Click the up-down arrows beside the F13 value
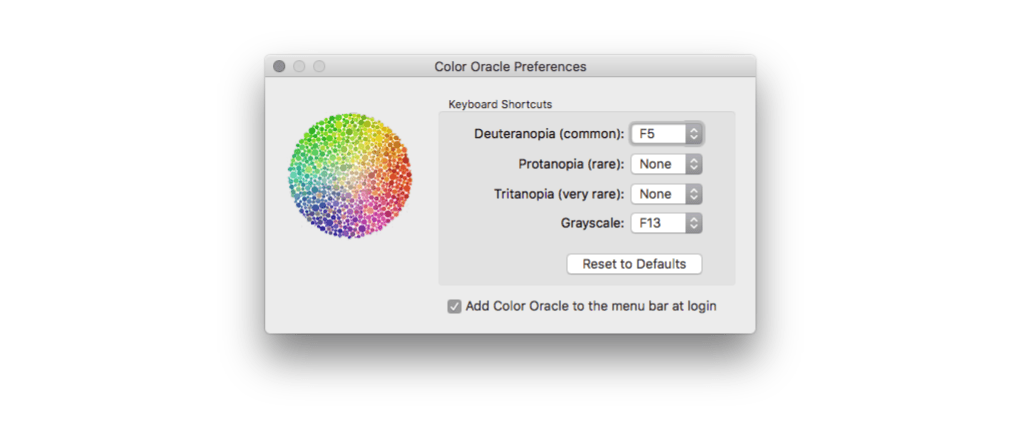 694,224
